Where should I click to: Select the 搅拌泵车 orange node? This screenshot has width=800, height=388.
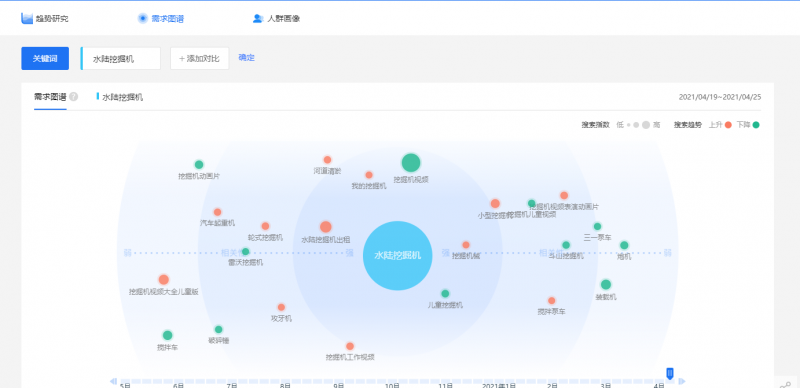[x=552, y=301]
